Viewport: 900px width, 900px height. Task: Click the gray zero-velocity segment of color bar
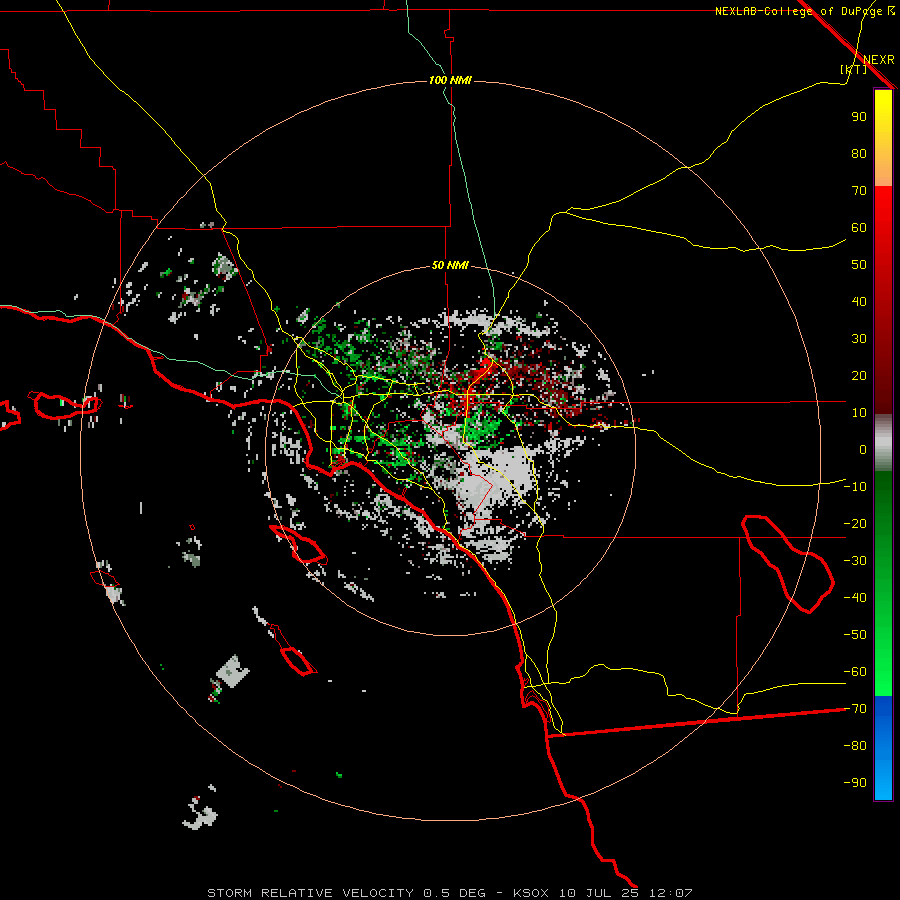pyautogui.click(x=883, y=443)
